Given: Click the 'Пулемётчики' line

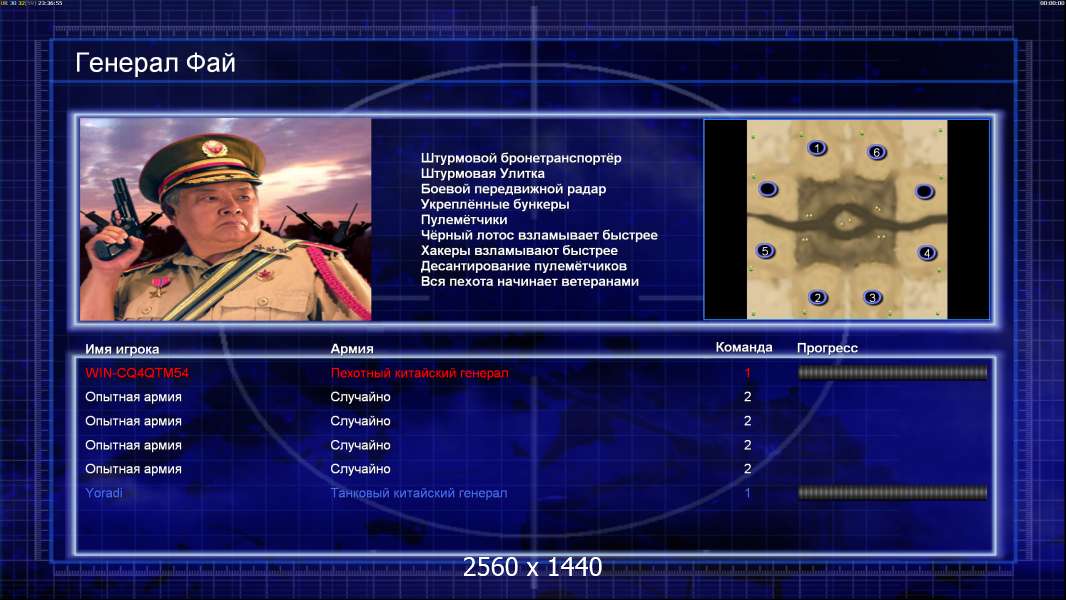Looking at the screenshot, I should pos(464,219).
